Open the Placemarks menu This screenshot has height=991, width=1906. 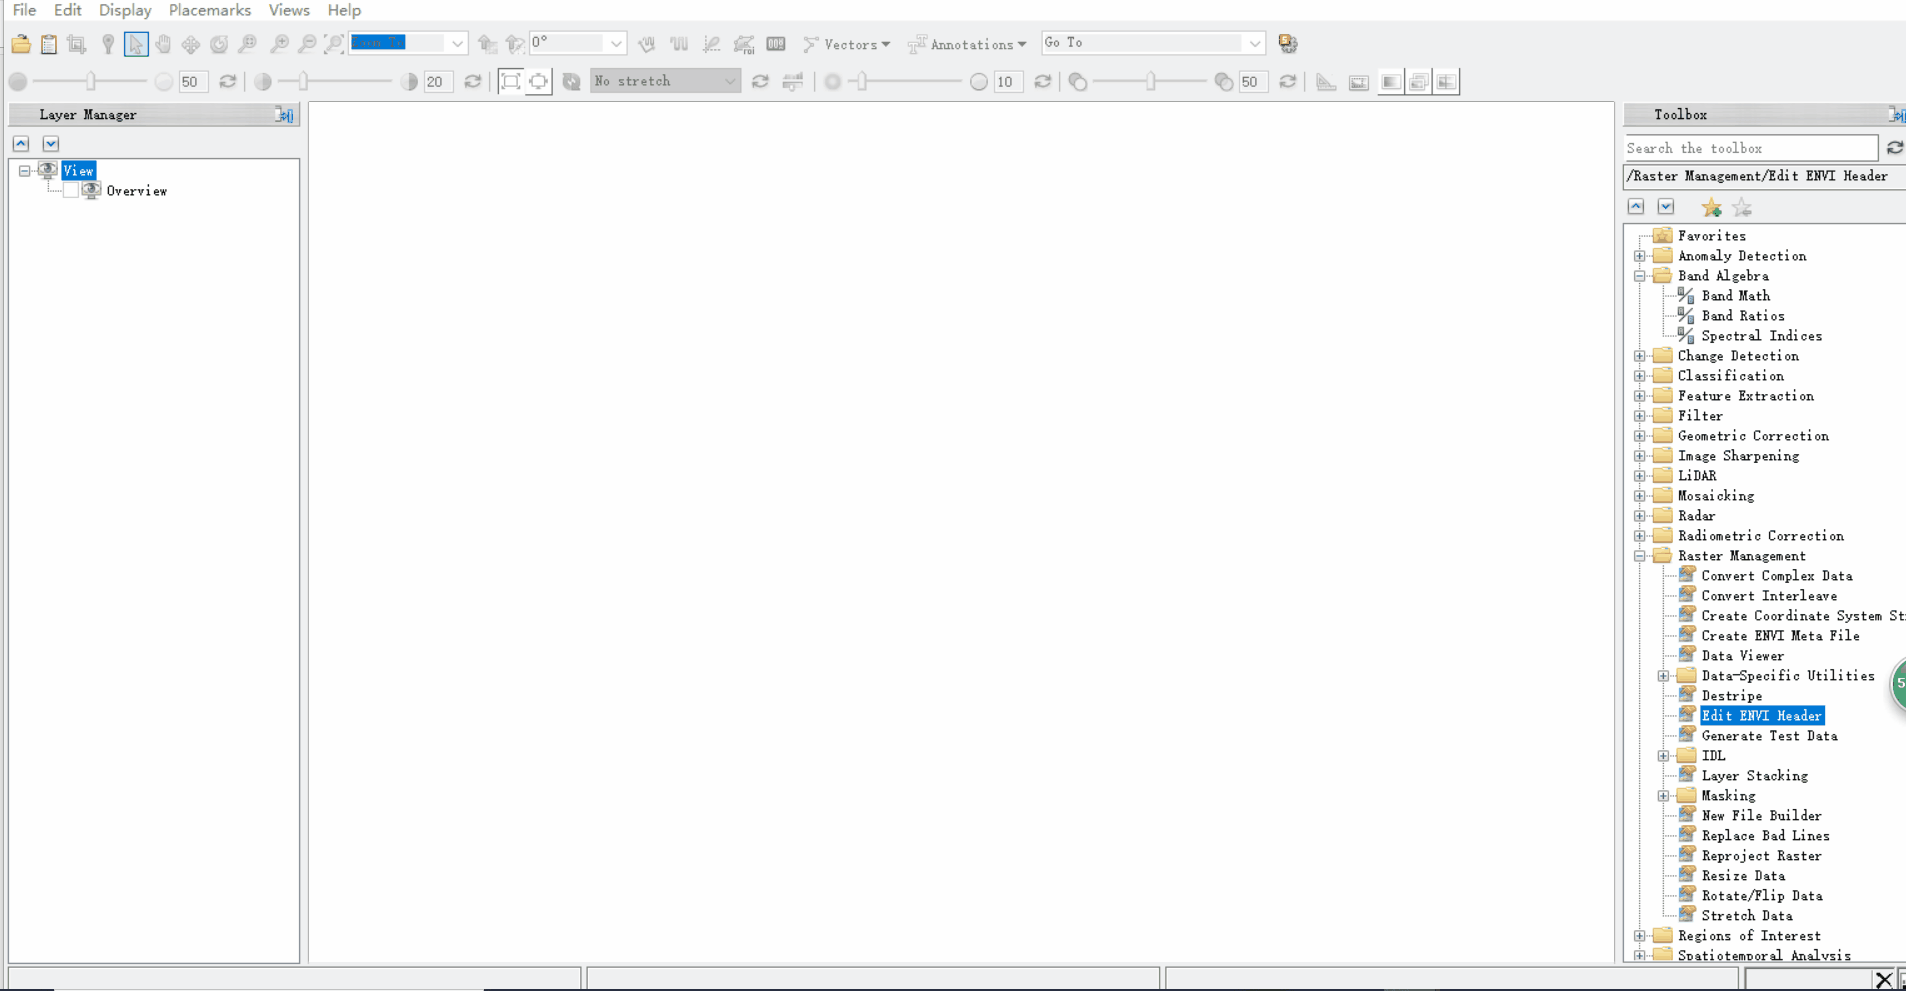(x=210, y=10)
